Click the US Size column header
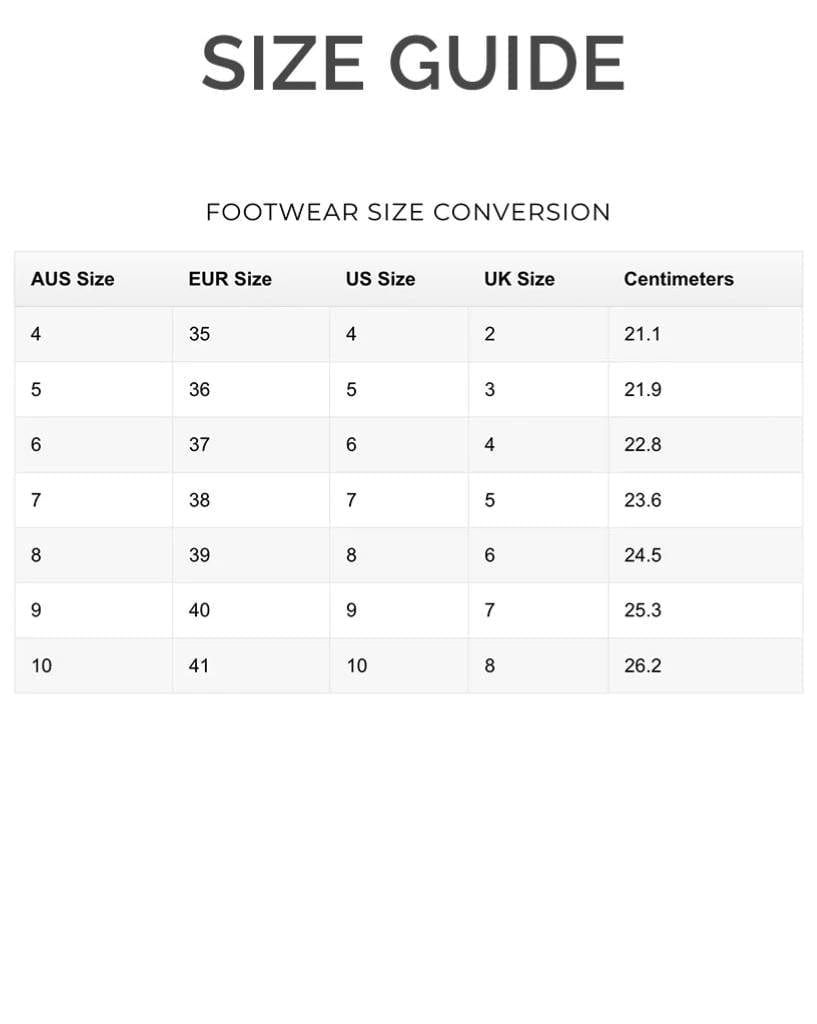 (380, 279)
